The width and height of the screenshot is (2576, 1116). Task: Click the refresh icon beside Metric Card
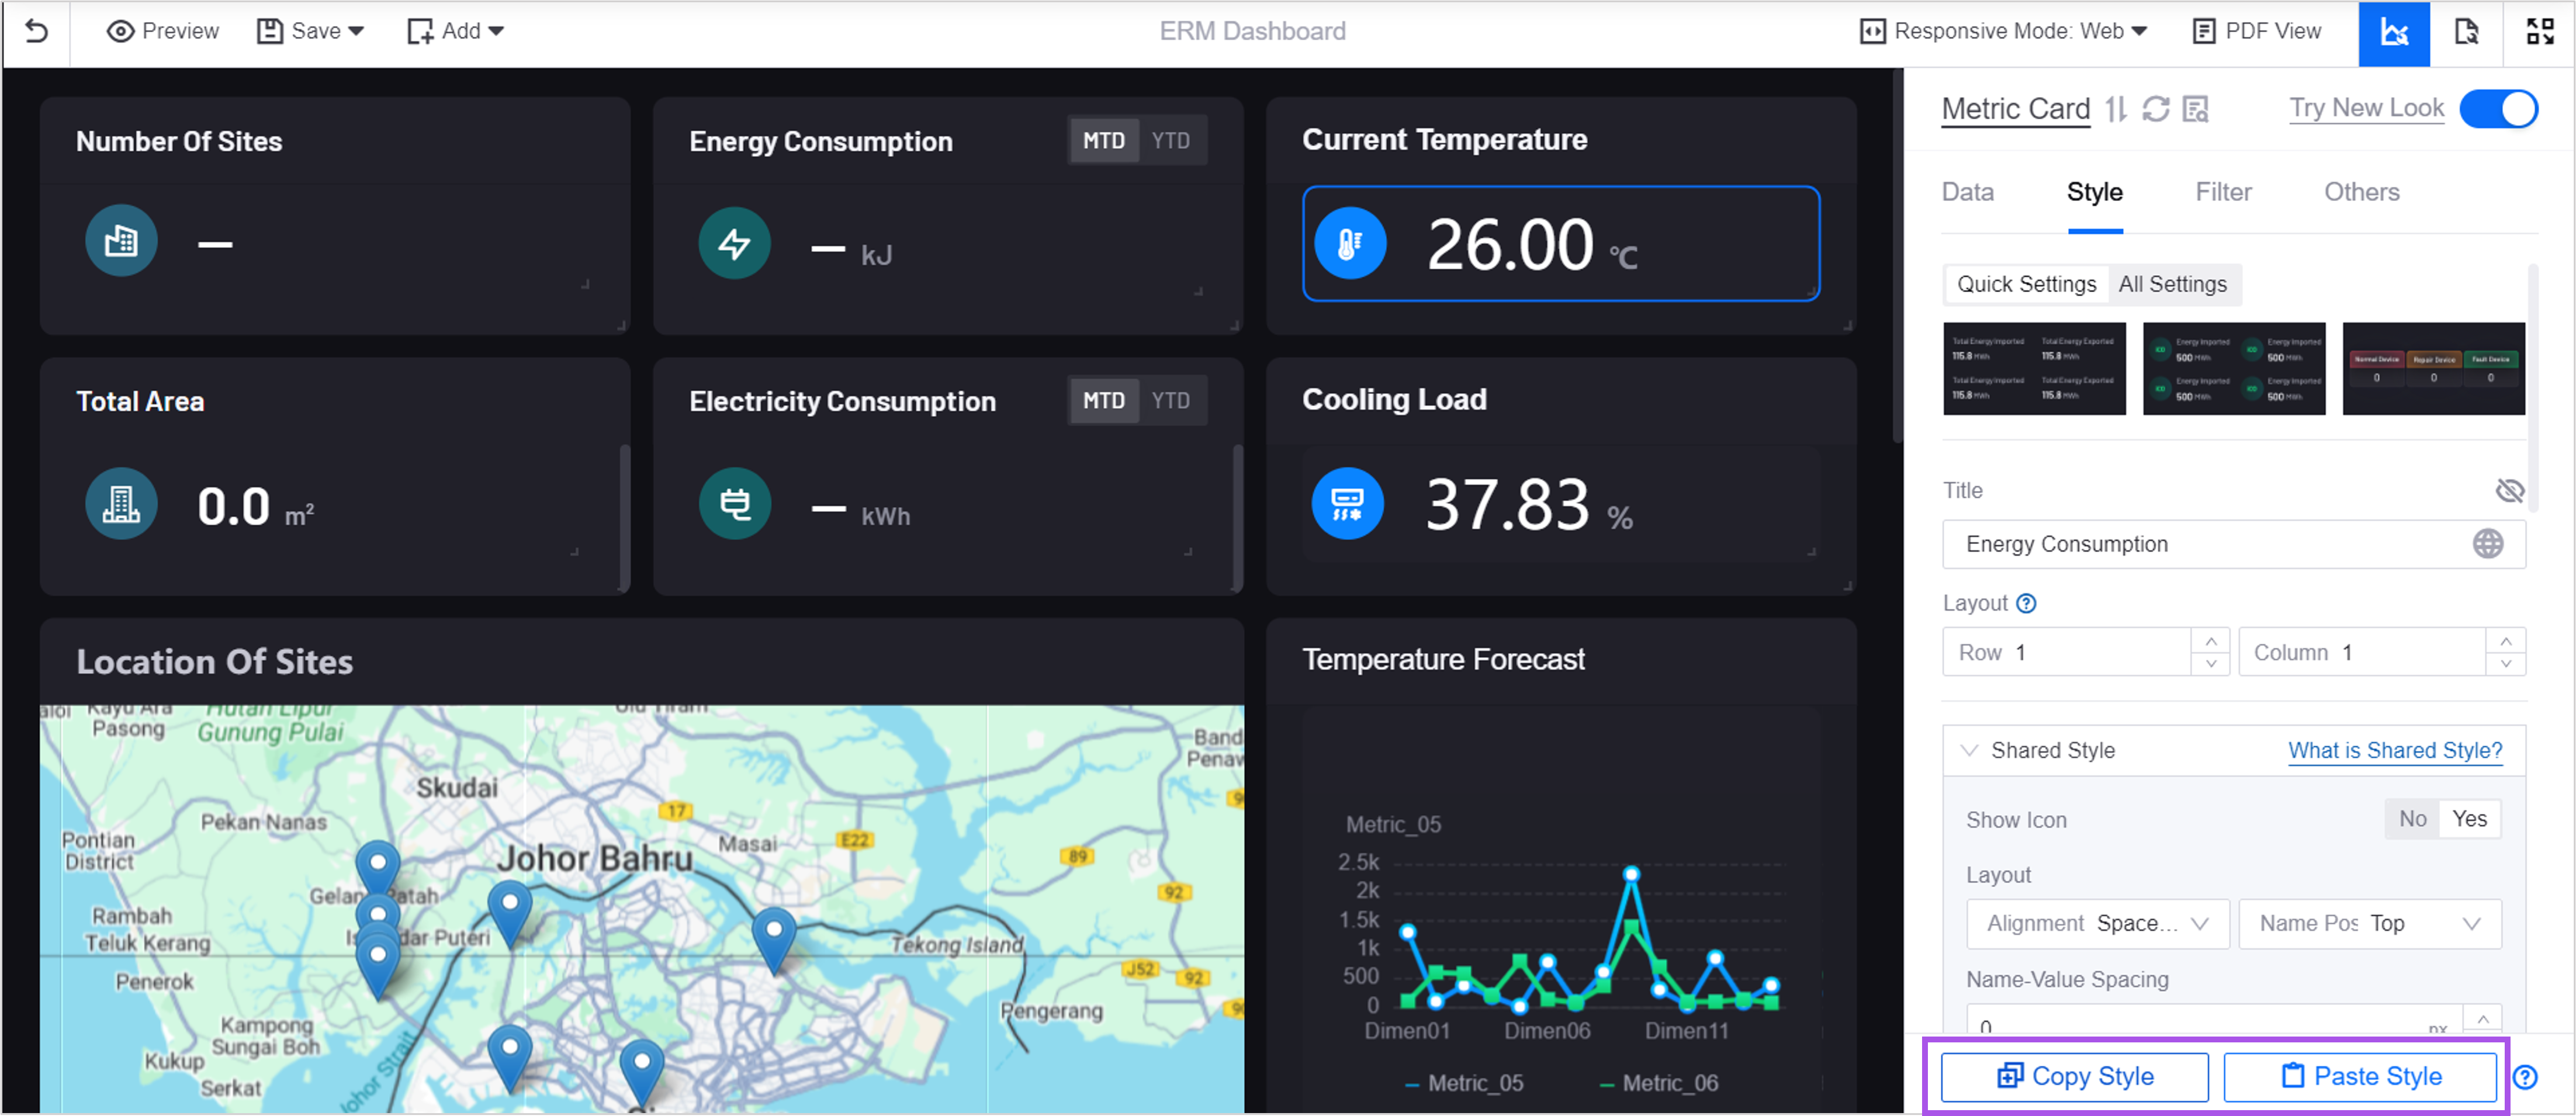pyautogui.click(x=2155, y=108)
